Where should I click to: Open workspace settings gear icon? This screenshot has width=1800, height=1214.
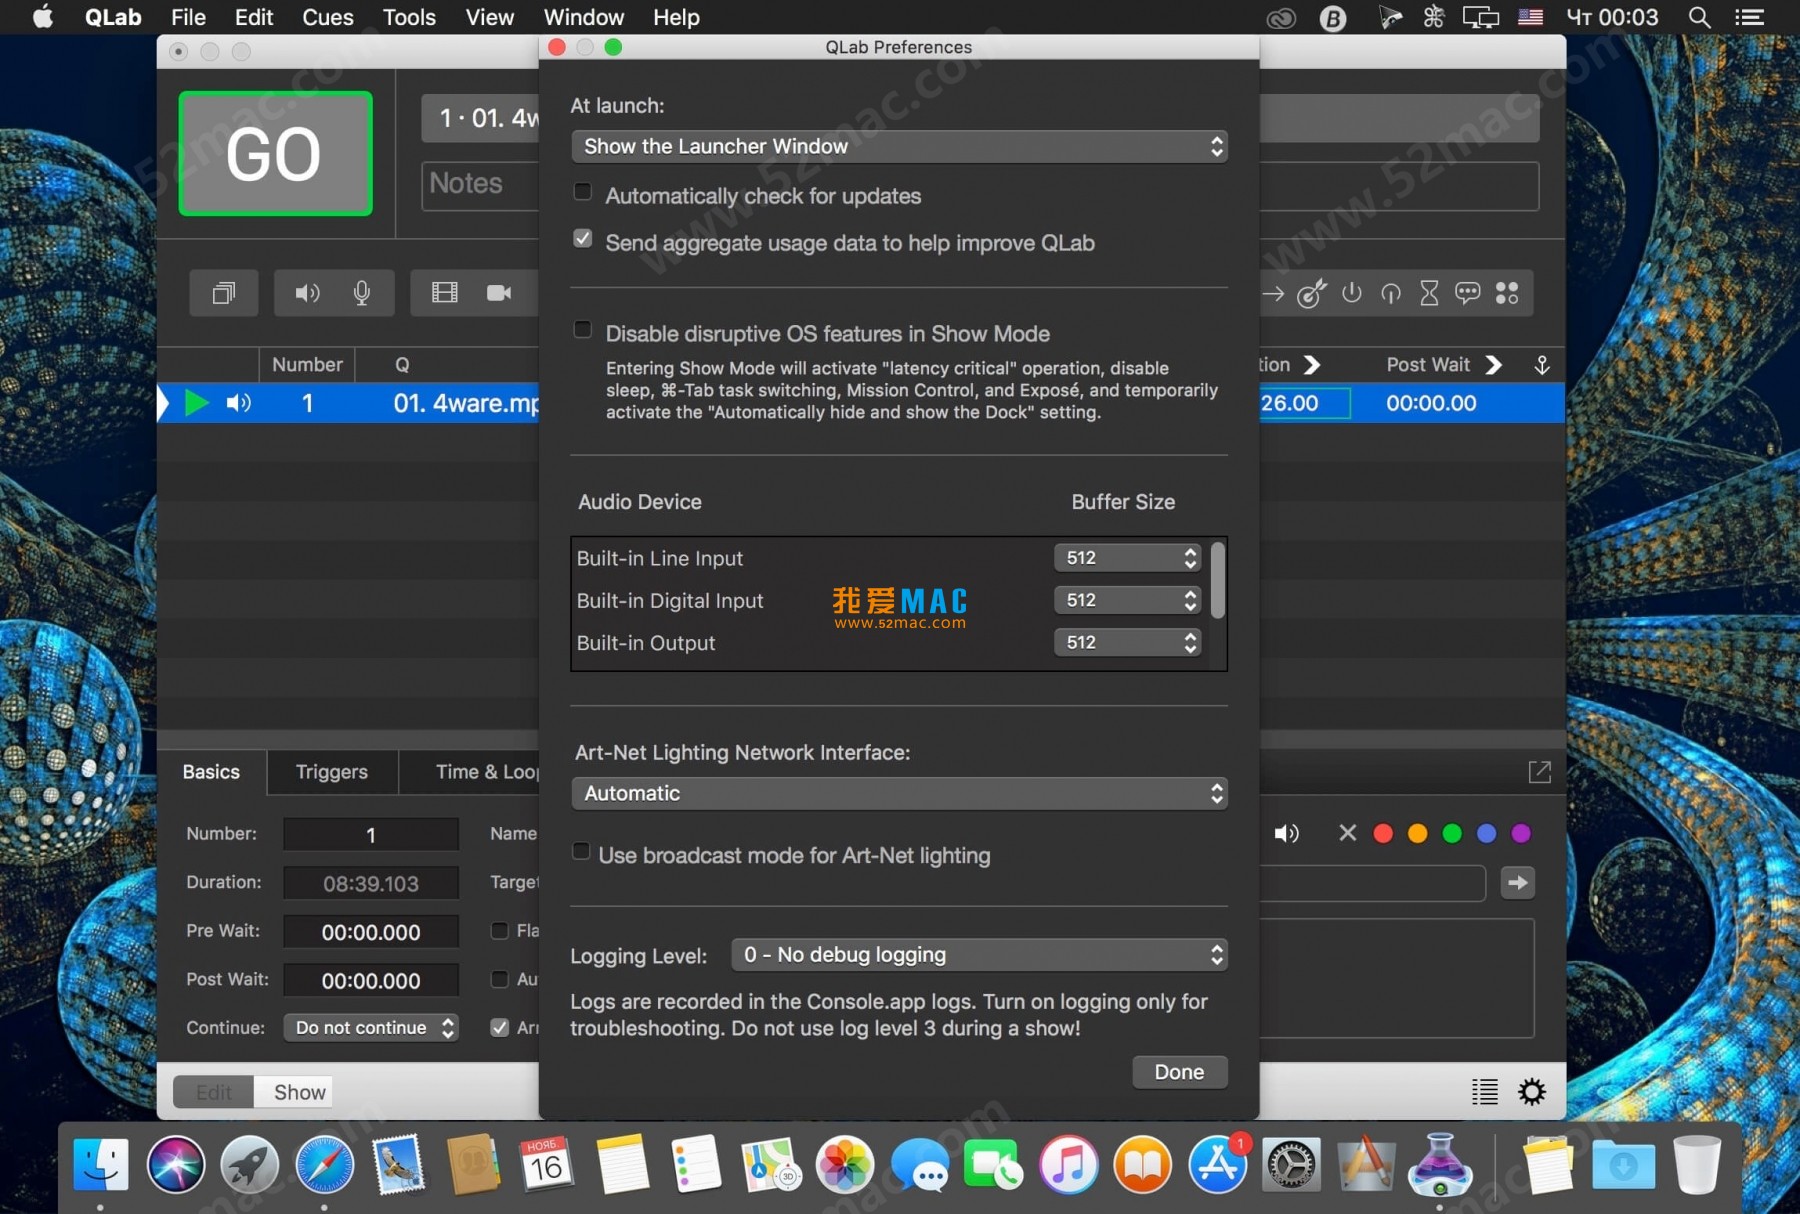pos(1532,1092)
